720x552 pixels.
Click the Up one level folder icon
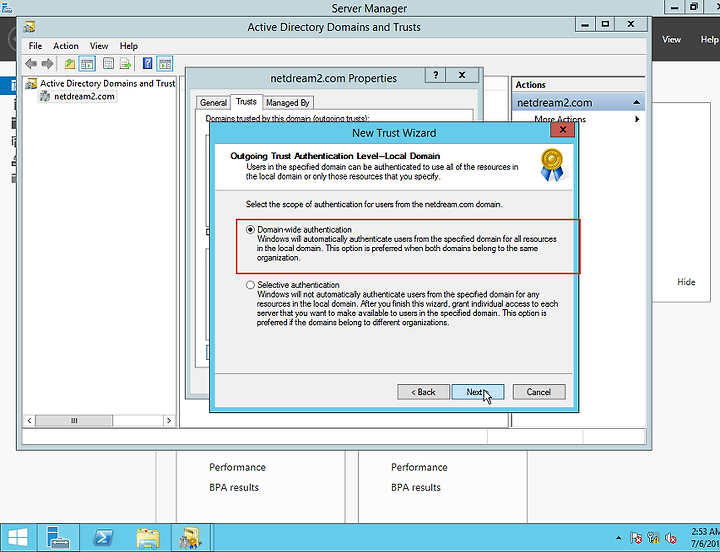point(70,64)
